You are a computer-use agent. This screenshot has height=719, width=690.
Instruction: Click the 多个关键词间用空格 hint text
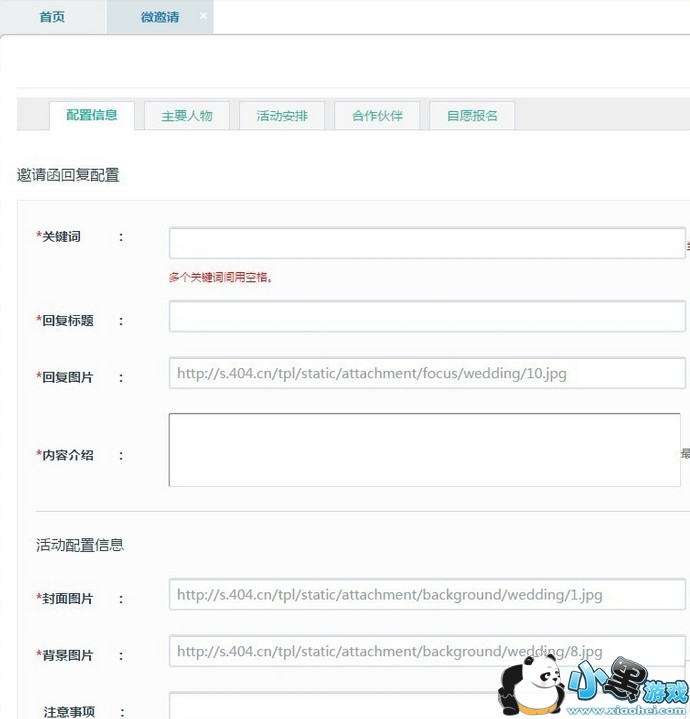[221, 277]
